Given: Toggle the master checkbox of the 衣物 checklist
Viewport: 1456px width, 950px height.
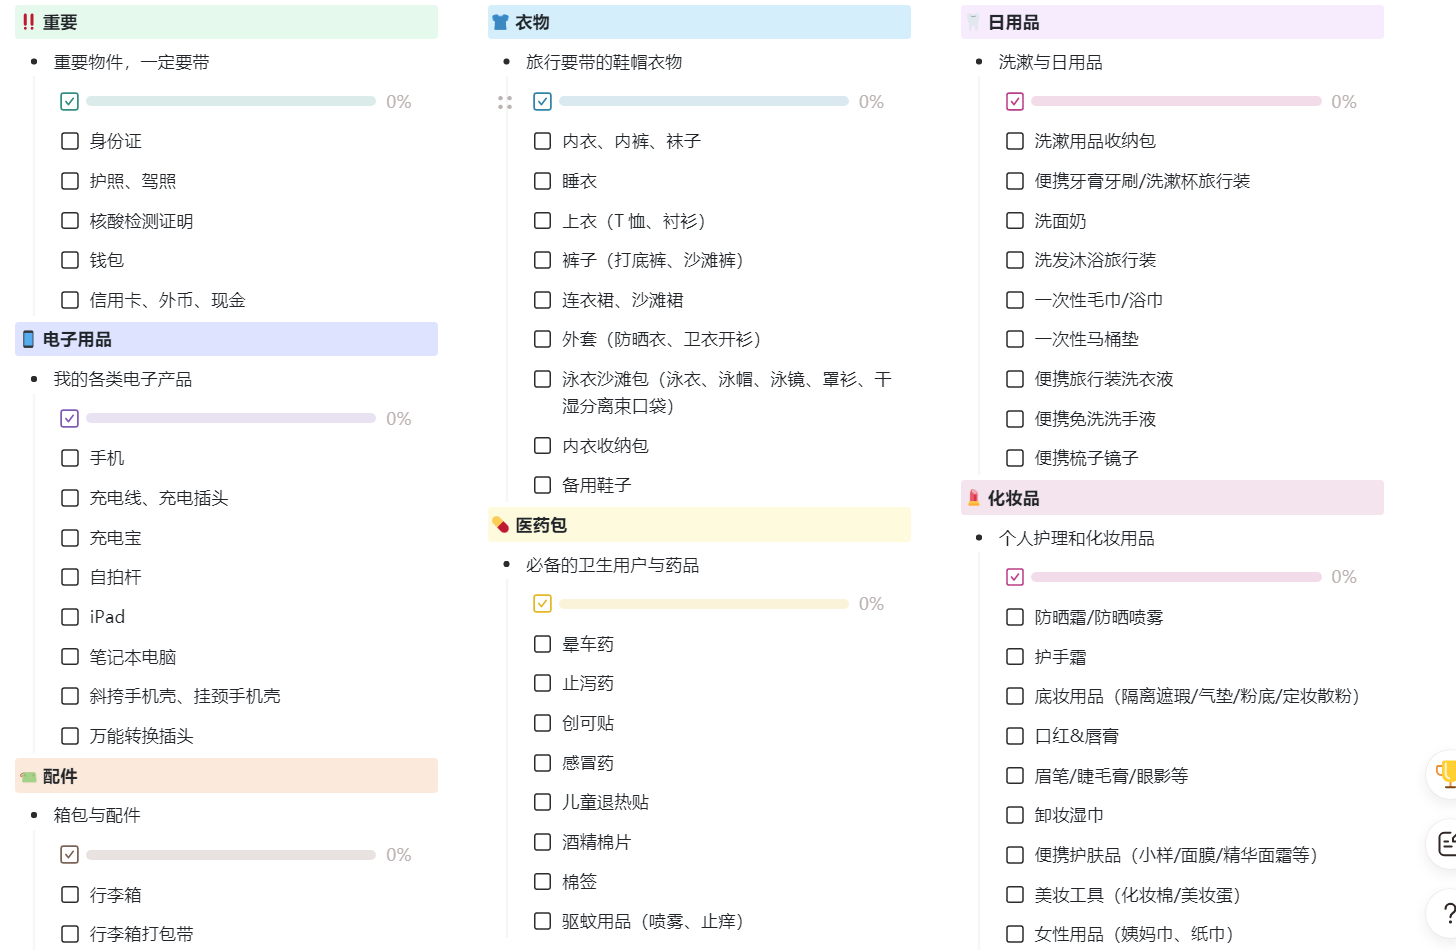Looking at the screenshot, I should tap(542, 101).
